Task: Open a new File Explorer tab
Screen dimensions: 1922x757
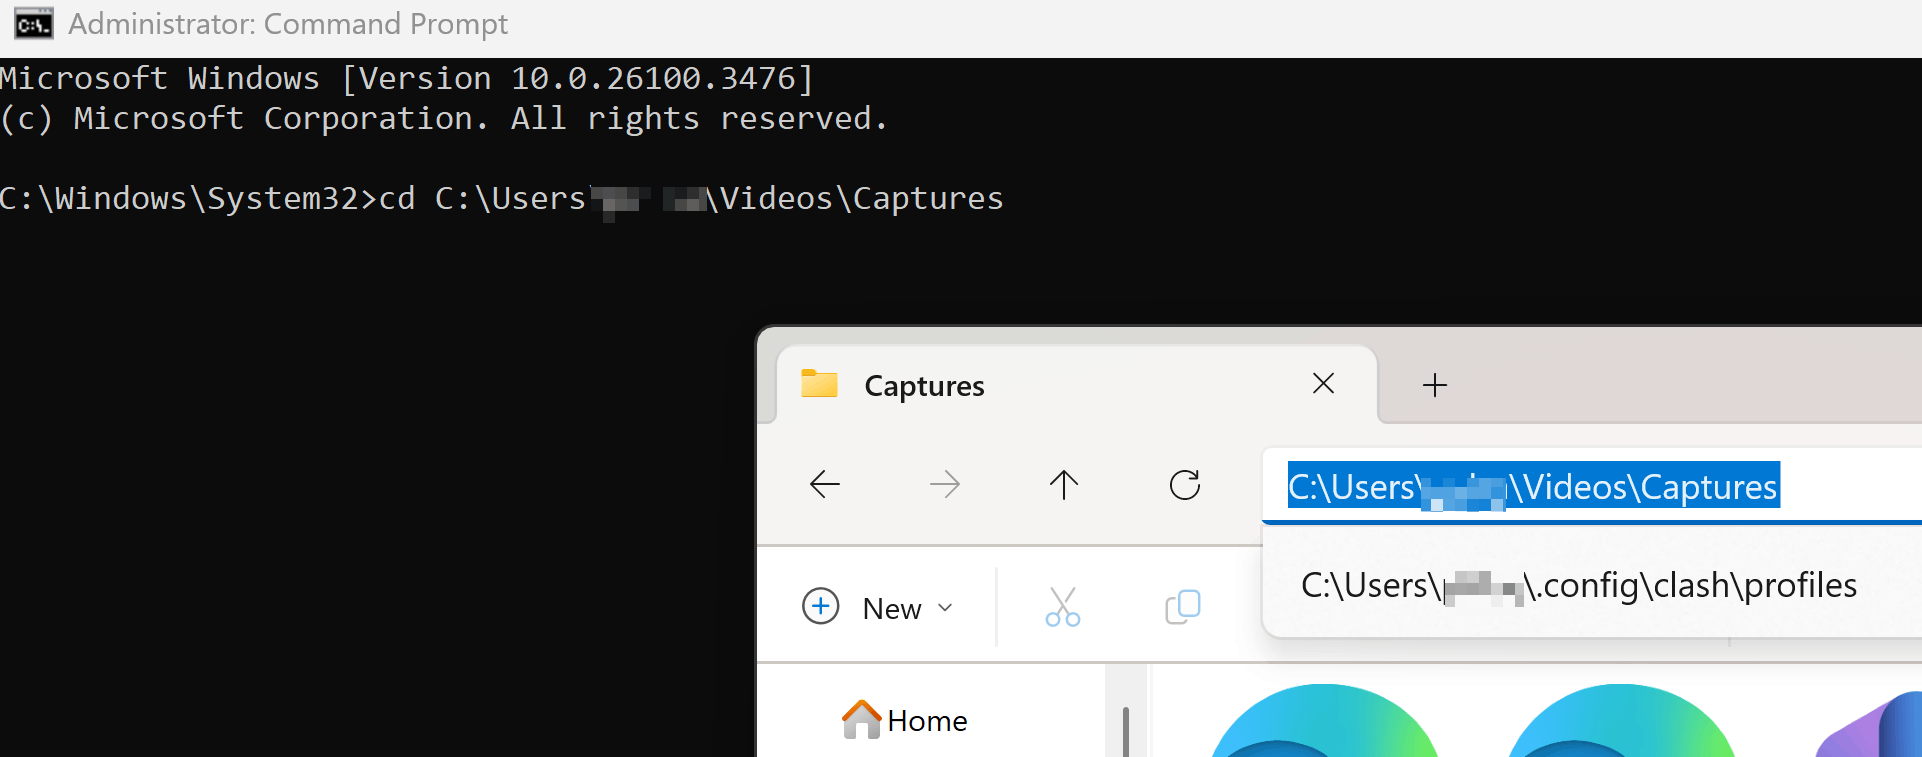Action: click(x=1434, y=384)
